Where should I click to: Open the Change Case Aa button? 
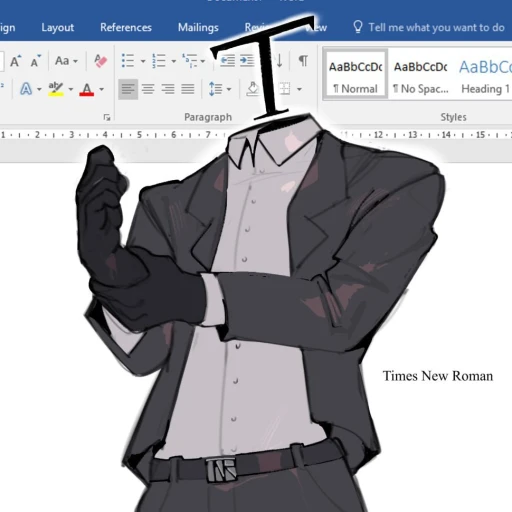(62, 61)
